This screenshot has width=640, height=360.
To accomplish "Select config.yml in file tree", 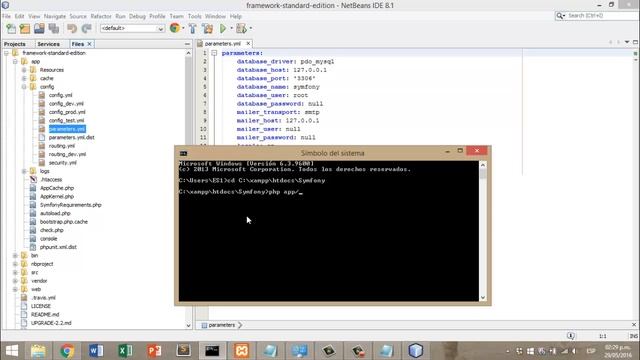I will pos(60,95).
